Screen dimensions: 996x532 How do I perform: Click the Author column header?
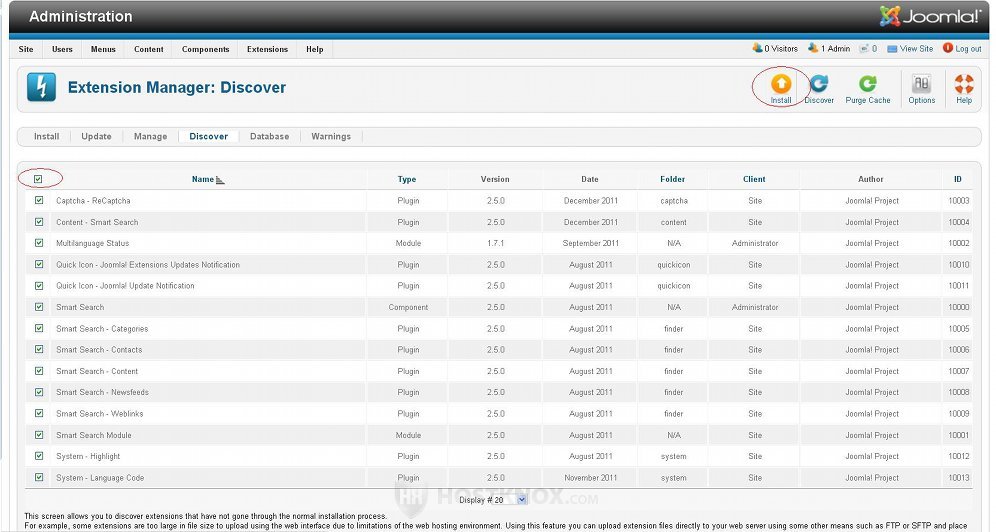871,179
